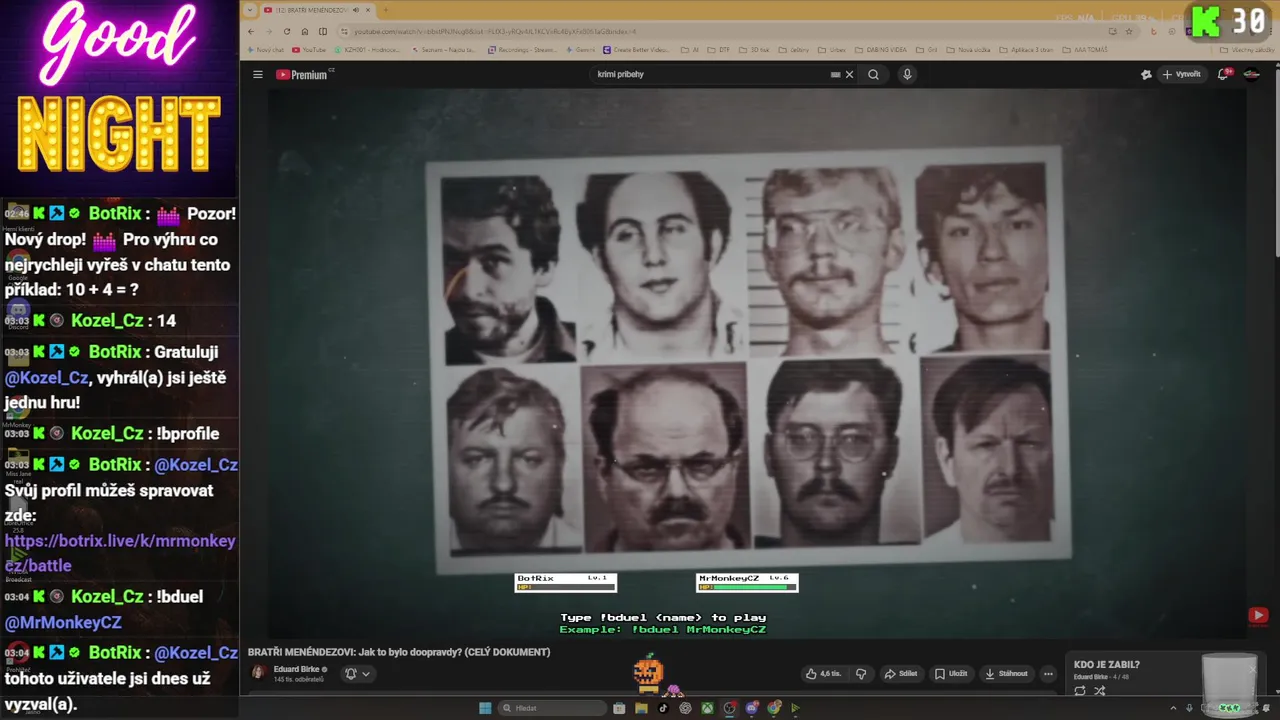Open Eduard Birke channel name link
Viewport: 1280px width, 720px height.
point(296,669)
